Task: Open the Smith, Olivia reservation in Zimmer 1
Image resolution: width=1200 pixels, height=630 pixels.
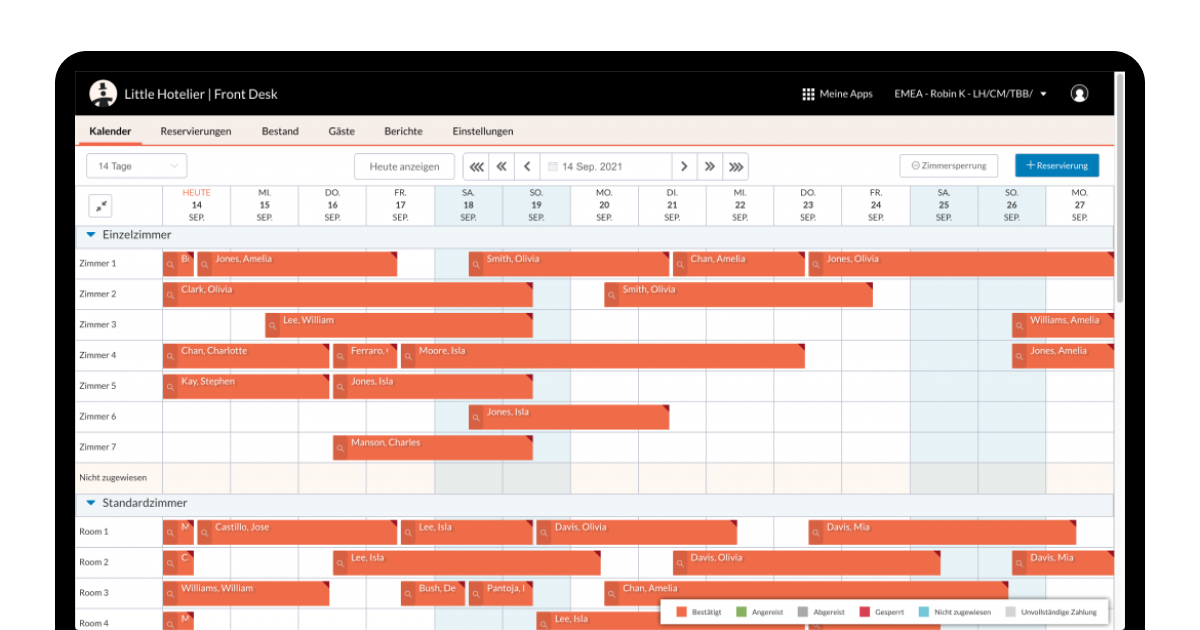Action: [569, 265]
